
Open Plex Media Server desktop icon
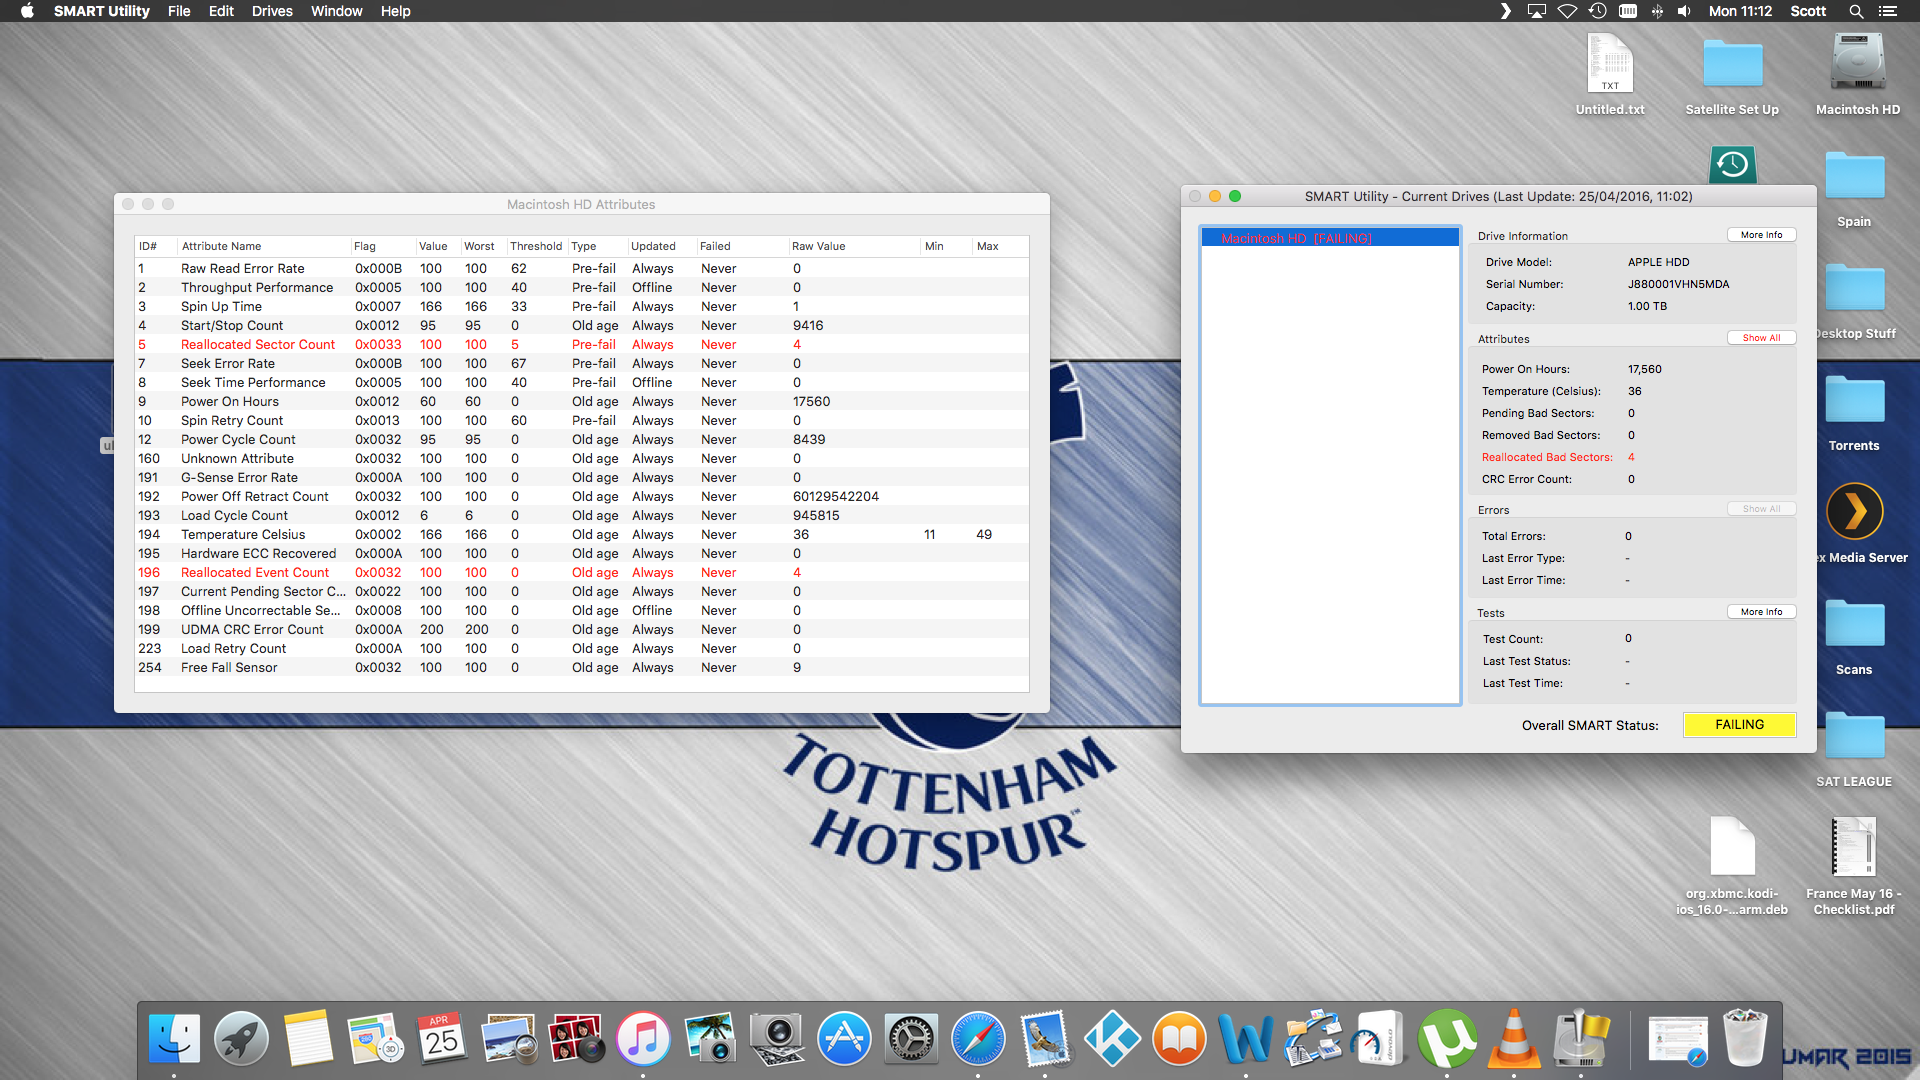pos(1854,512)
